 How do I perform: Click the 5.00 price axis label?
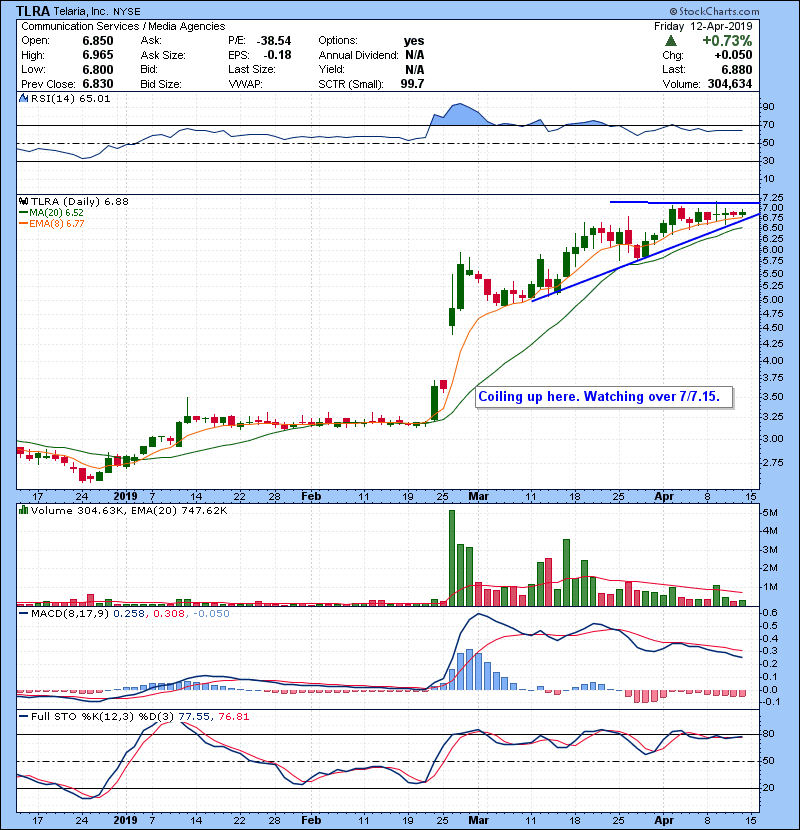[x=773, y=300]
